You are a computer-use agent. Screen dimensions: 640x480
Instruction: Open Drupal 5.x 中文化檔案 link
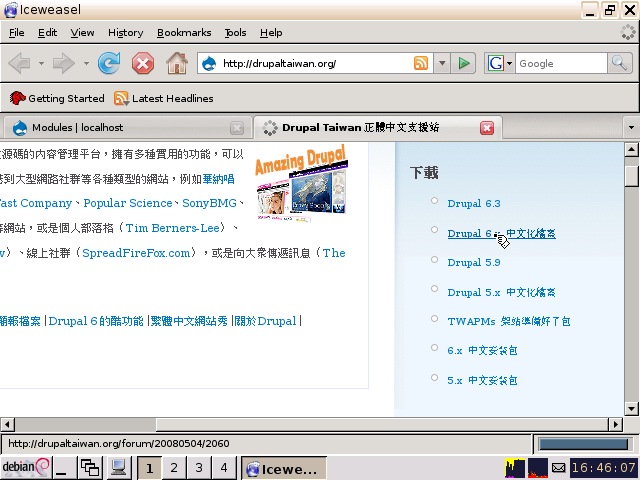502,292
